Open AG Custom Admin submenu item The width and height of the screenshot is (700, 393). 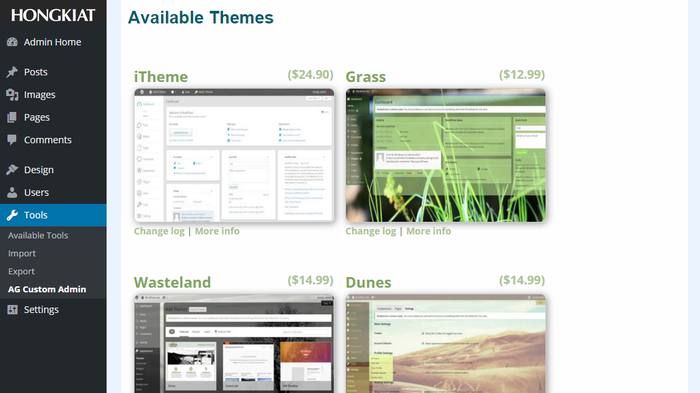pyautogui.click(x=47, y=289)
